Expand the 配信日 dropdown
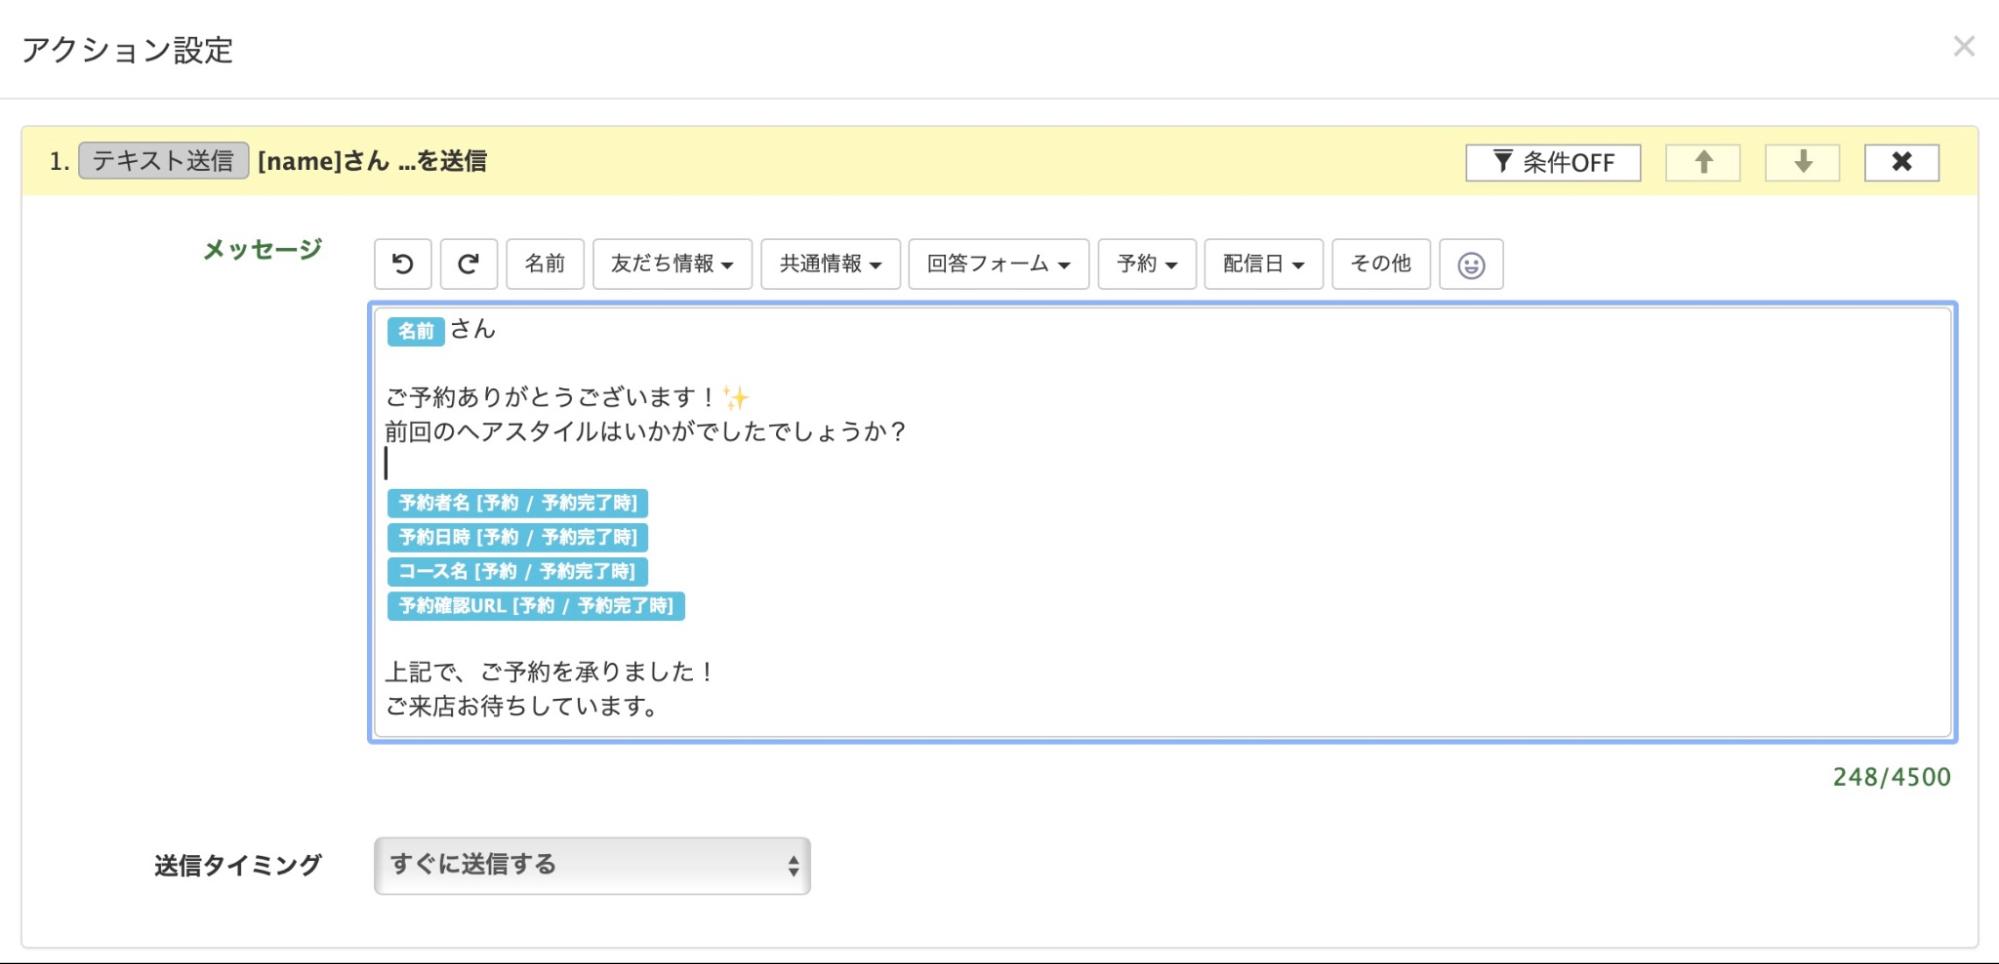 [x=1262, y=264]
